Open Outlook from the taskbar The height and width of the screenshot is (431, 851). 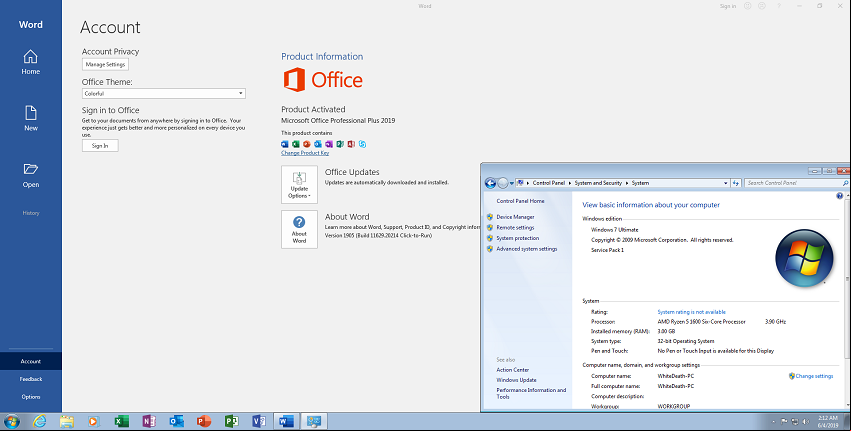coord(176,421)
